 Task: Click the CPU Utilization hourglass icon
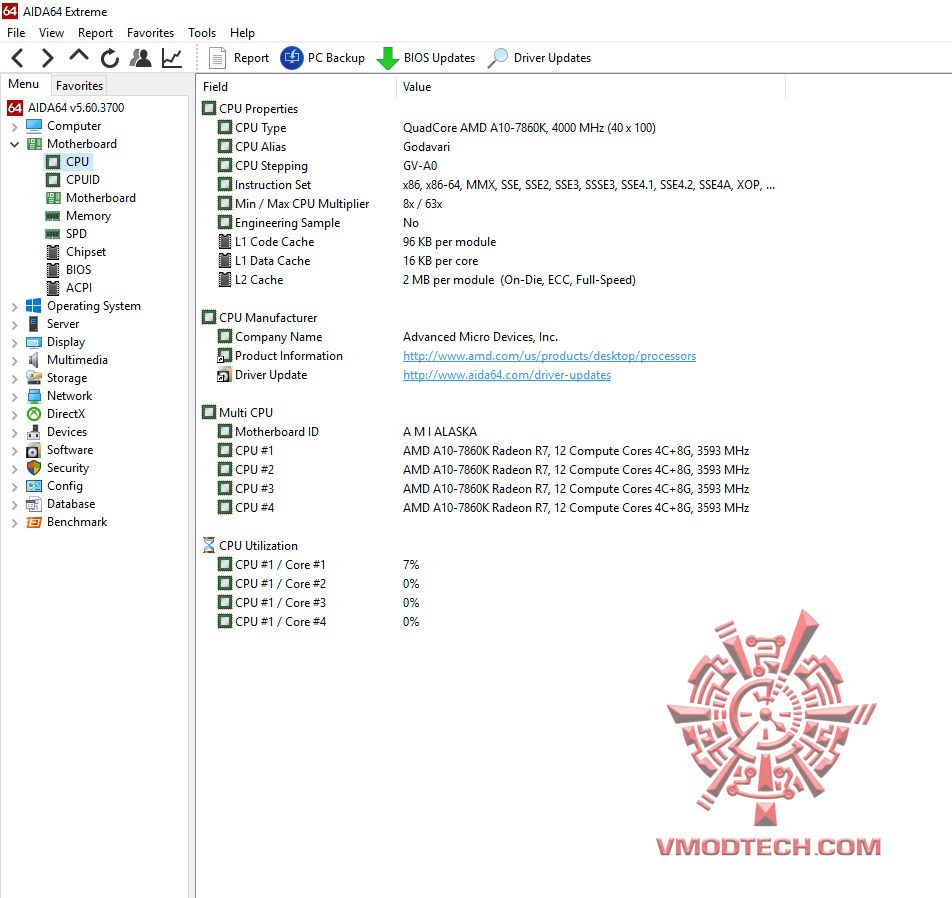click(209, 545)
